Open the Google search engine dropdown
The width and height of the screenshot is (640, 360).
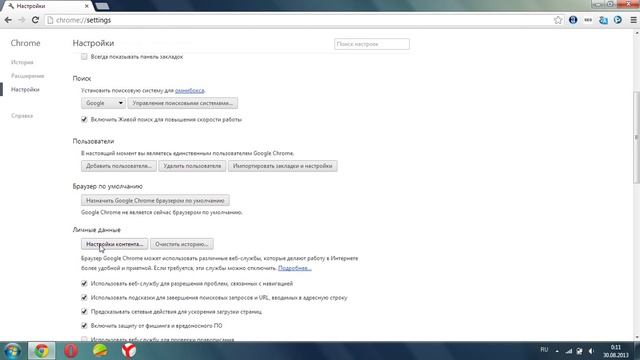pyautogui.click(x=103, y=103)
